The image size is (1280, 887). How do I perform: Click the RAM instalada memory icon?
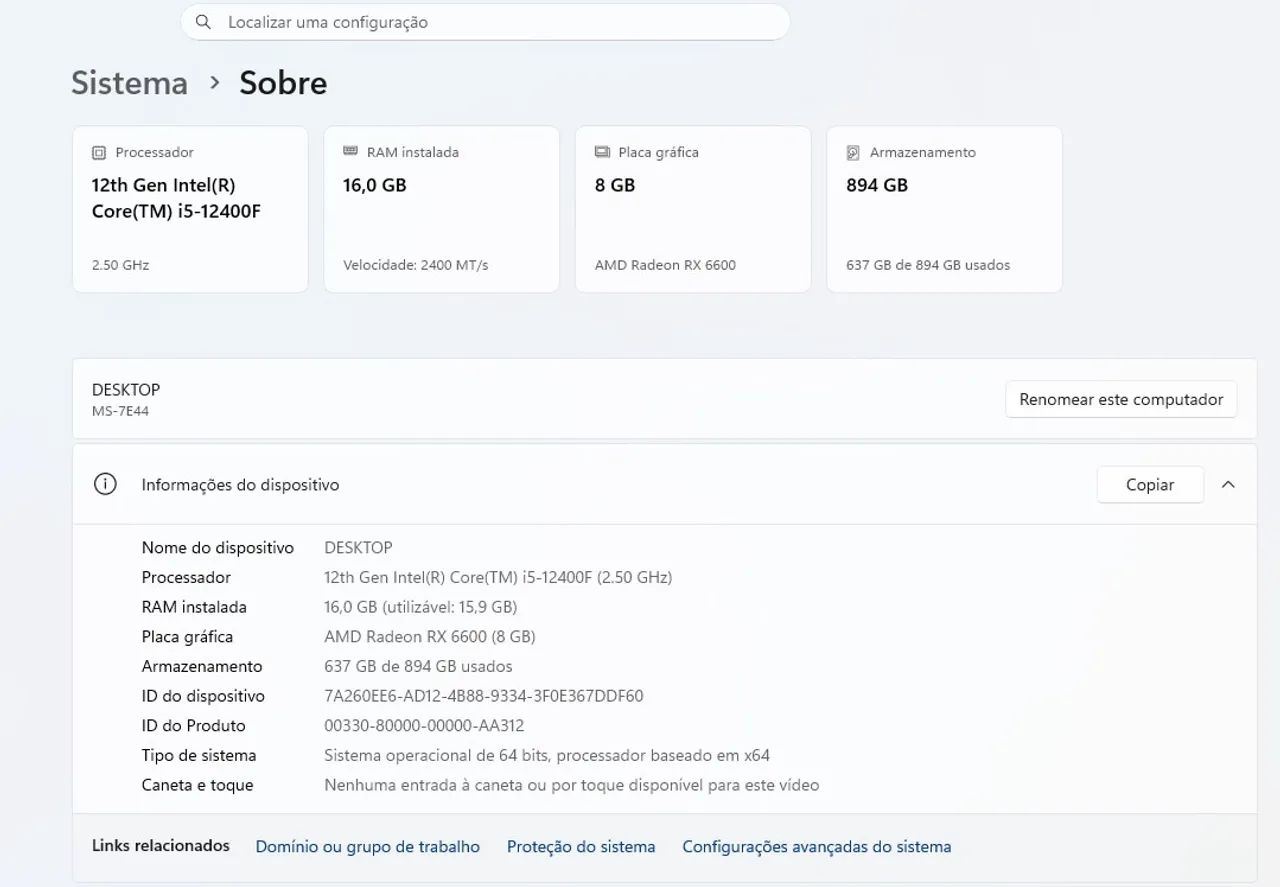(x=350, y=152)
